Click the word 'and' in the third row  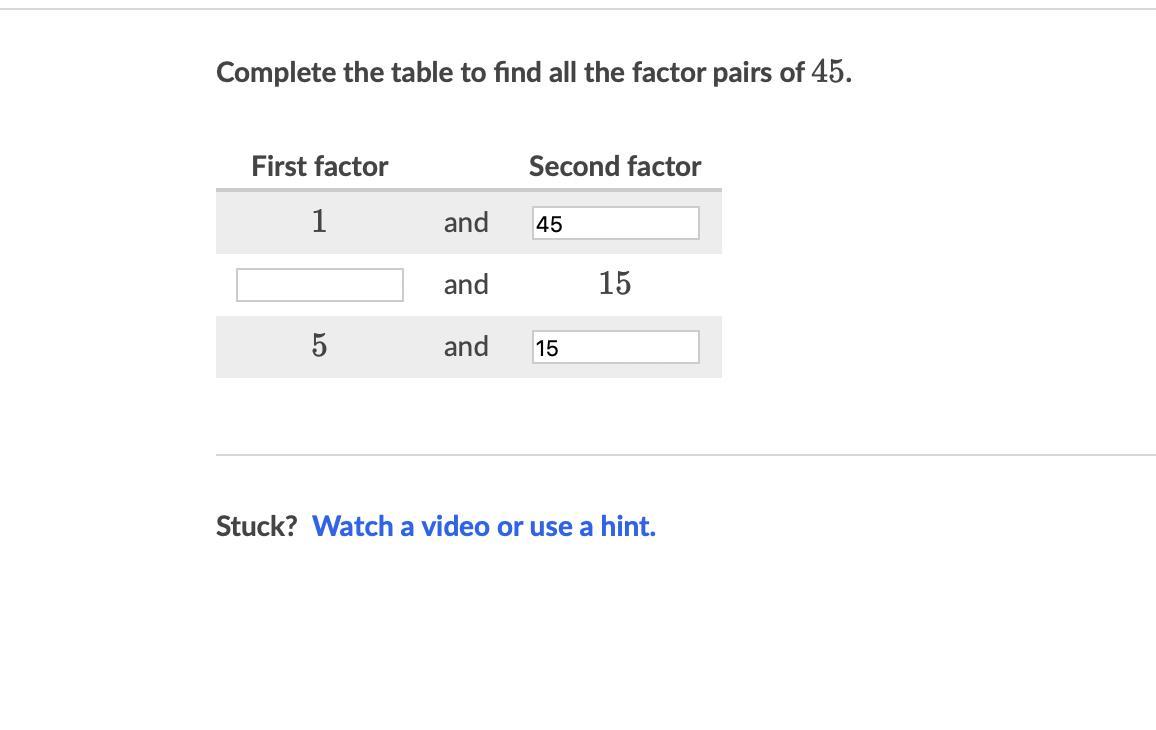(x=466, y=346)
